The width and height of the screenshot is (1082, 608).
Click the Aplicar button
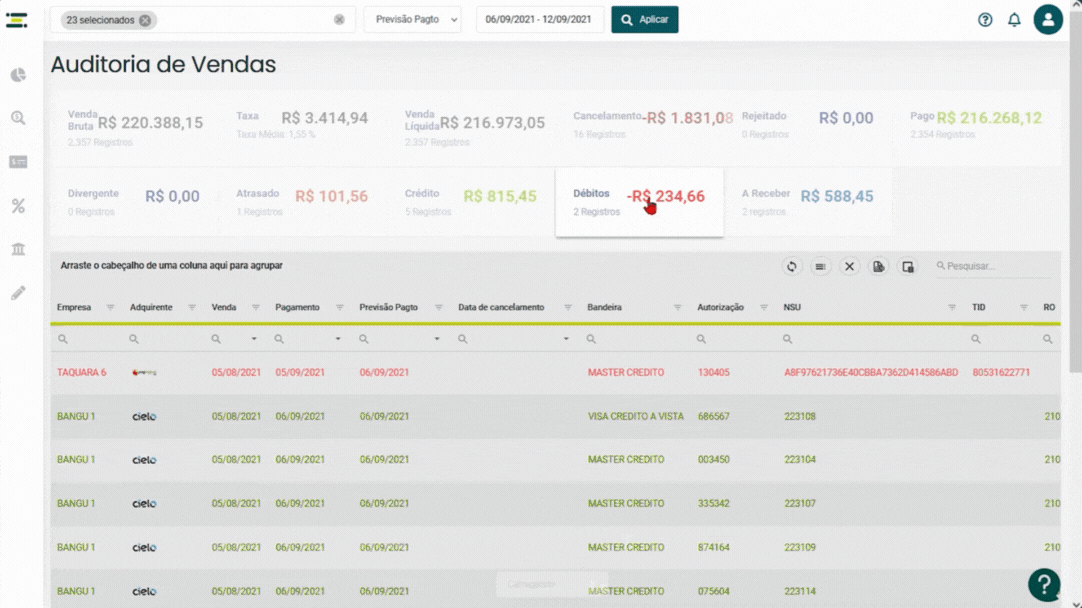point(645,19)
